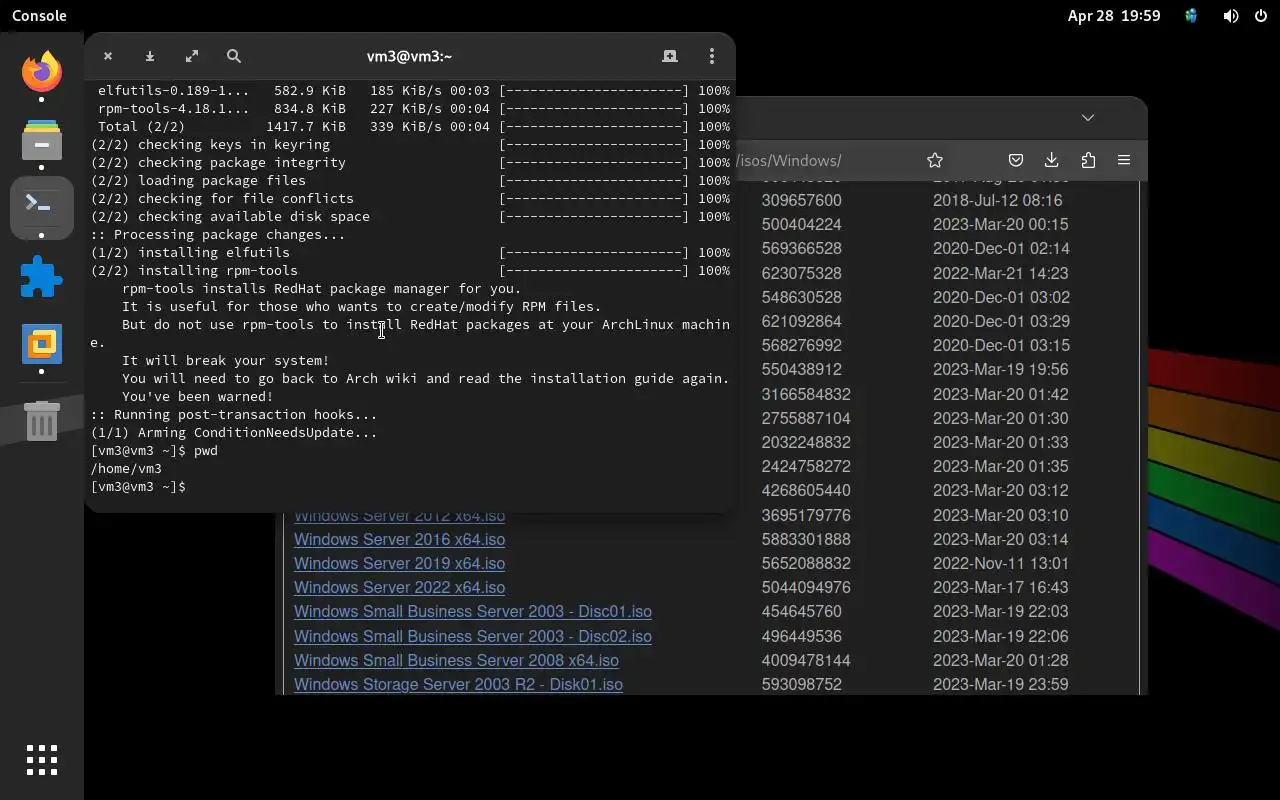Open Windows Small Business Server 2003 - Disc02.iso
This screenshot has height=800, width=1280.
coord(472,636)
